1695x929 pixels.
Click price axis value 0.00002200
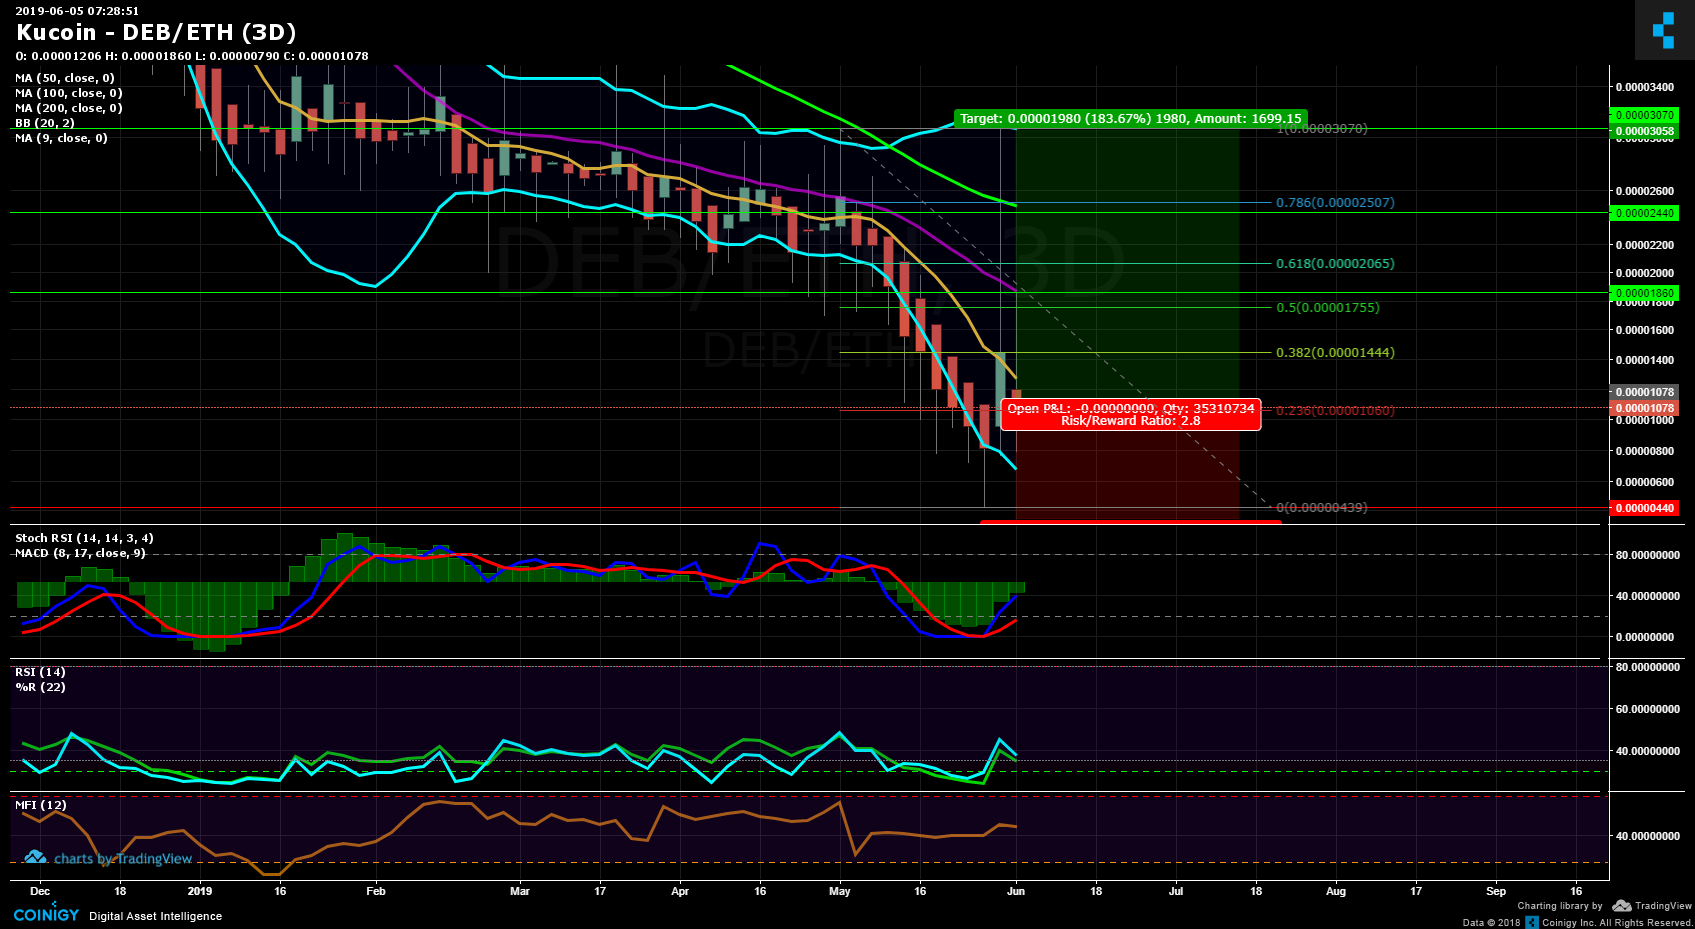point(1645,245)
